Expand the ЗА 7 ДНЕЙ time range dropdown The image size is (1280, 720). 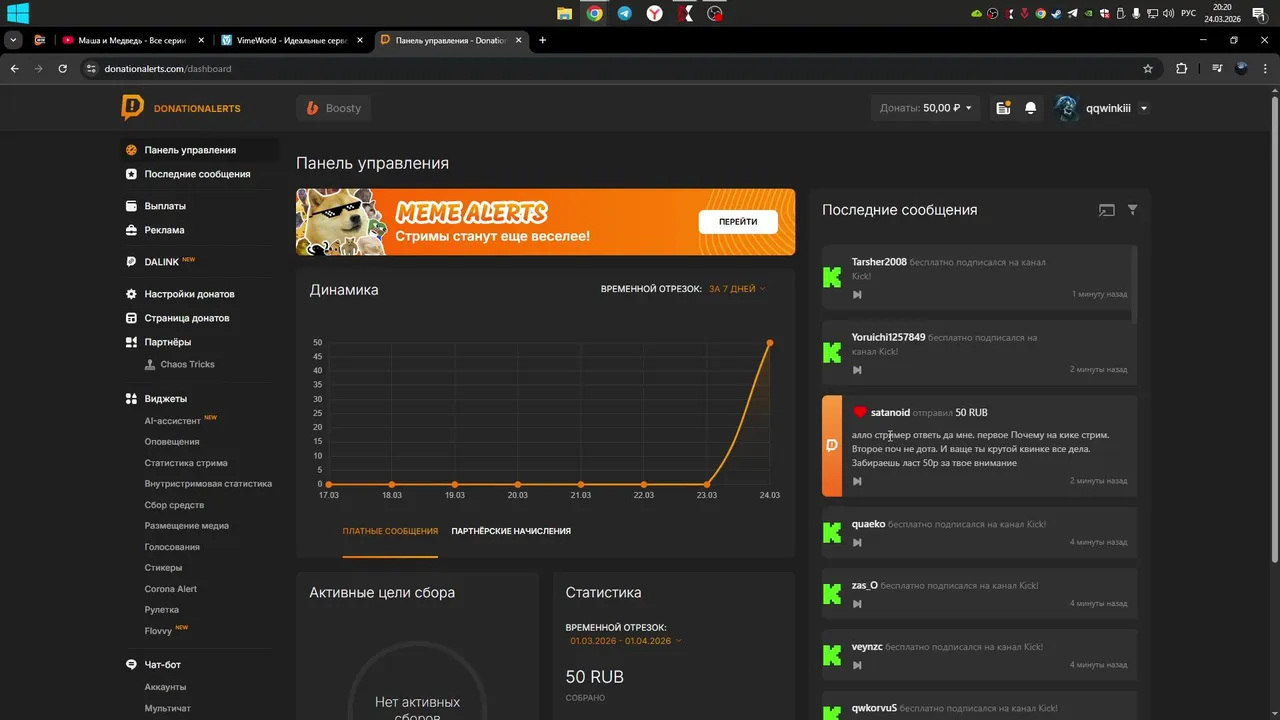coord(737,289)
